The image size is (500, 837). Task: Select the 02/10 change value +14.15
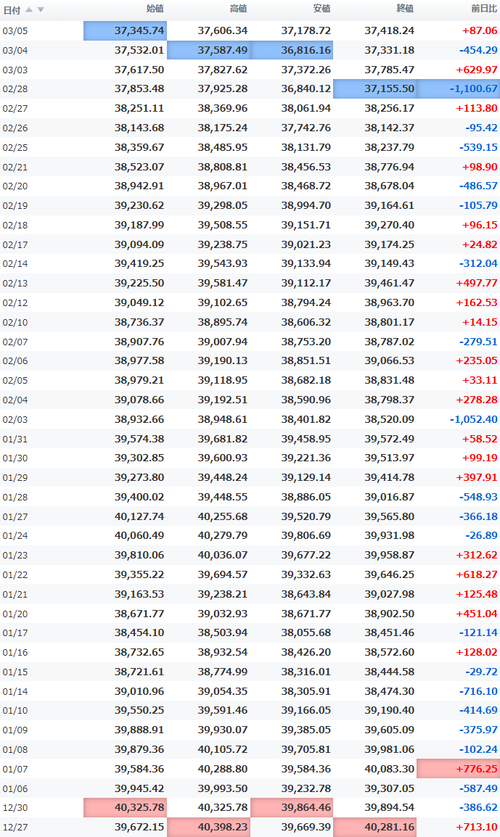(480, 322)
